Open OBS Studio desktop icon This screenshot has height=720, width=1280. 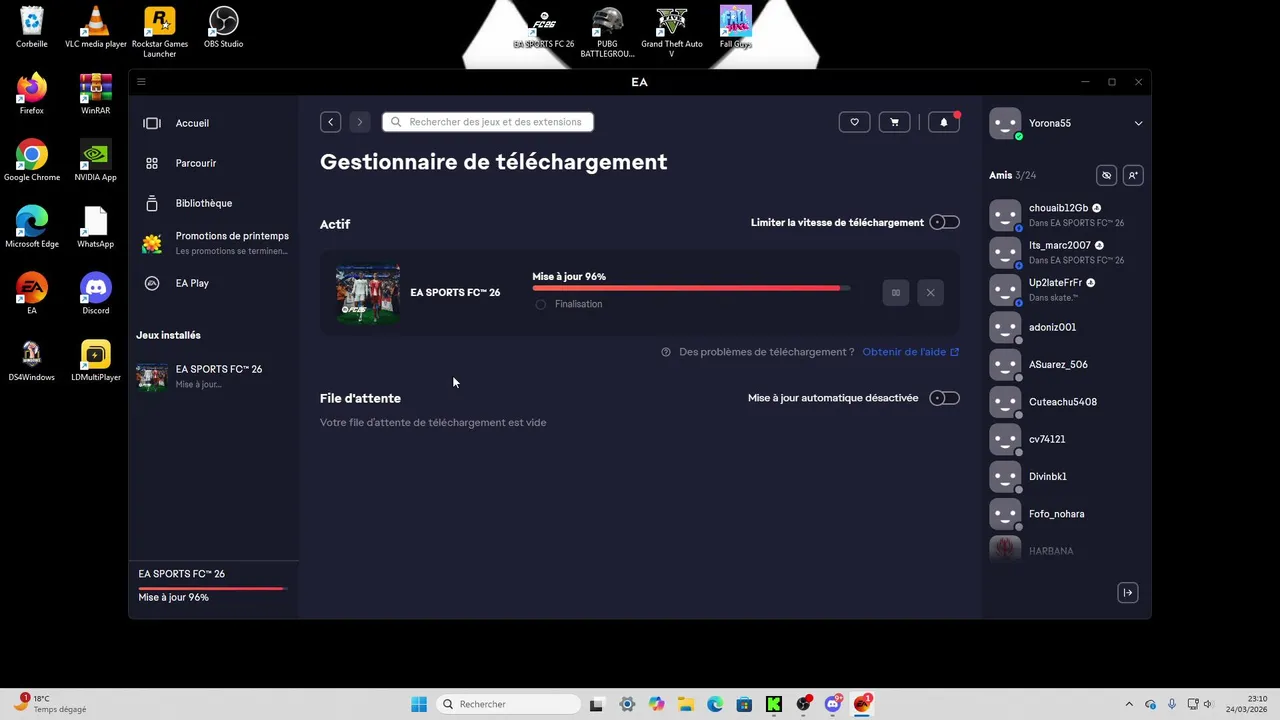coord(224,27)
